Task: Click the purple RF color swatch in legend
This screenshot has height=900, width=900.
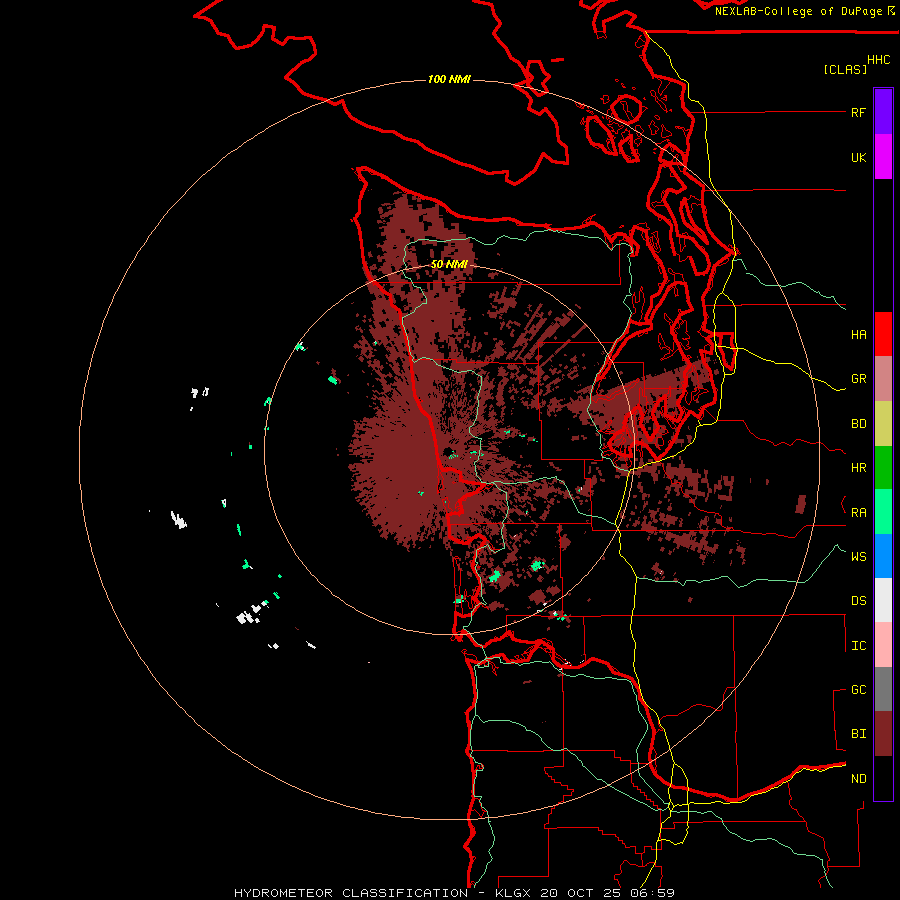Action: 883,111
